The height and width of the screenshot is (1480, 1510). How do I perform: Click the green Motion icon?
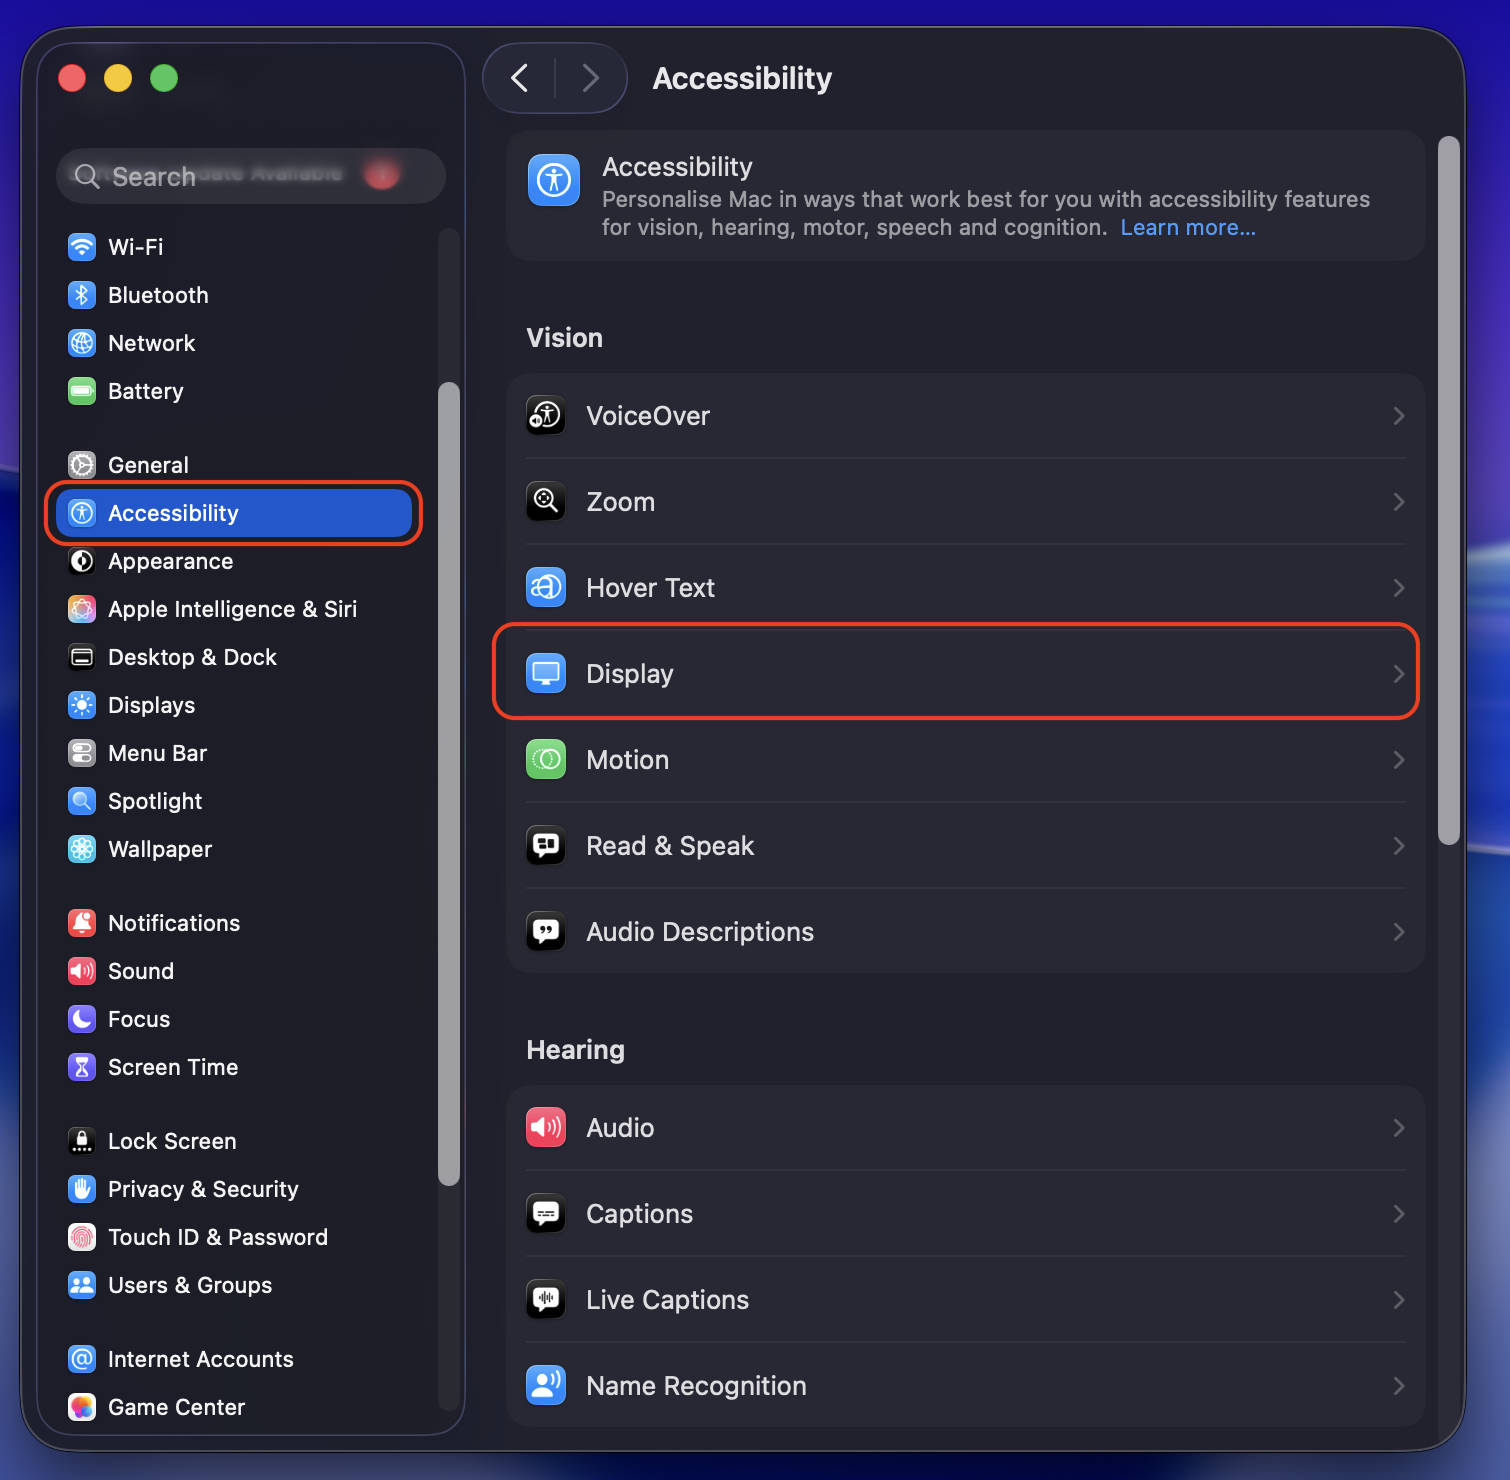tap(546, 759)
